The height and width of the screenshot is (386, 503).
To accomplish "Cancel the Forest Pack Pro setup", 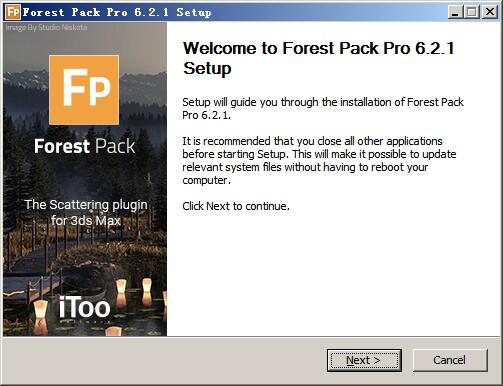I will click(x=450, y=360).
